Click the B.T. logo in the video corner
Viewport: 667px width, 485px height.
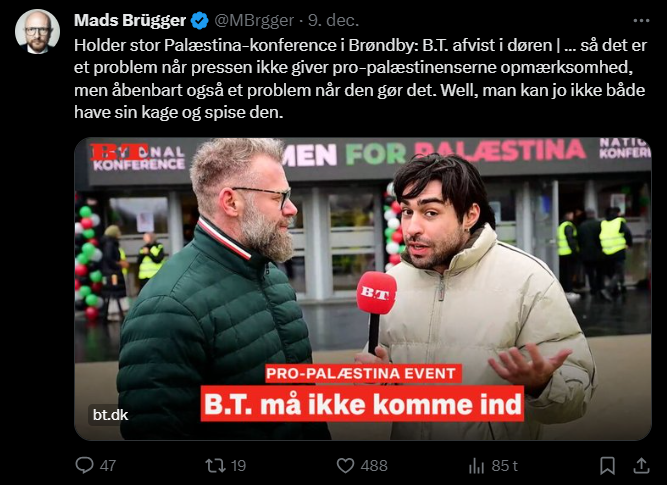click(x=120, y=152)
